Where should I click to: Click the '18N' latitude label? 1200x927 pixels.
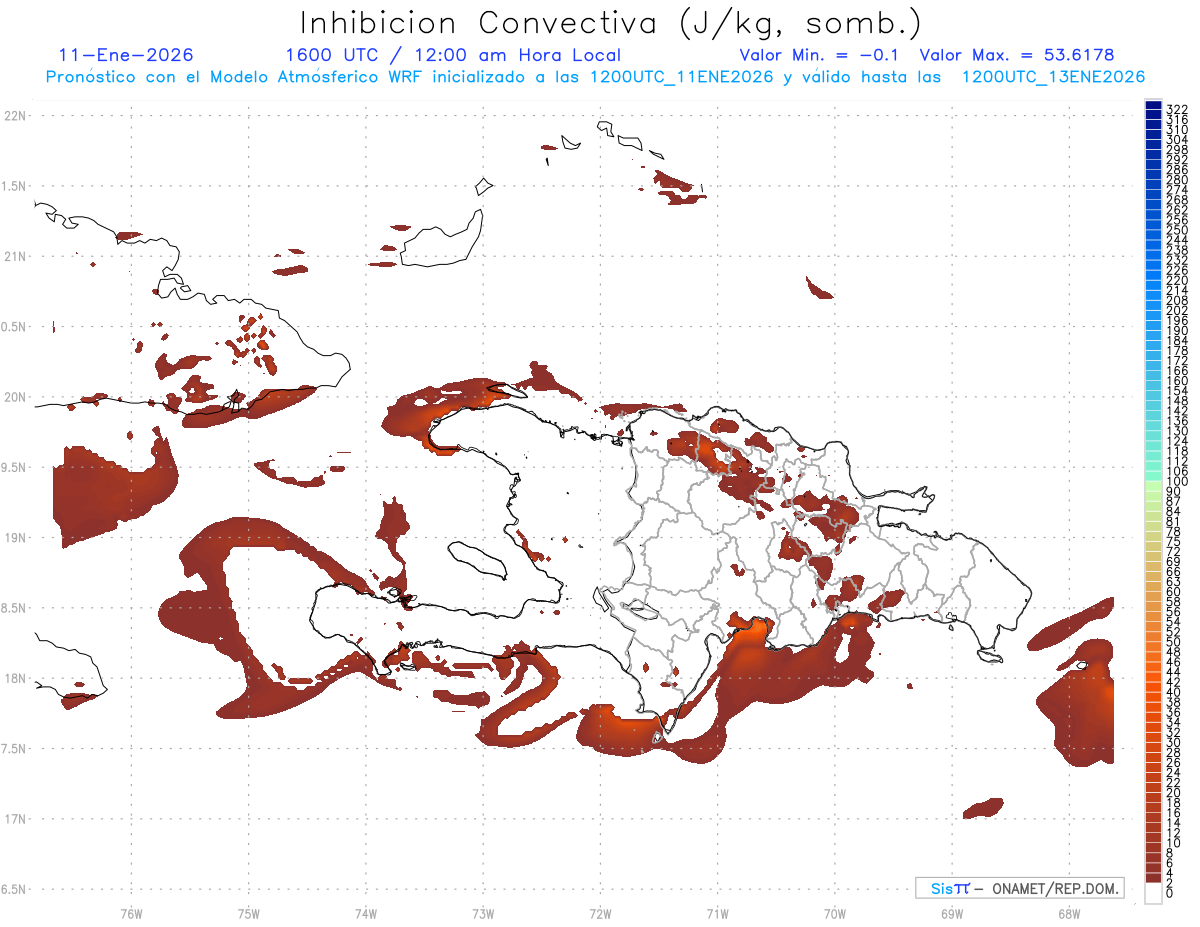point(15,678)
